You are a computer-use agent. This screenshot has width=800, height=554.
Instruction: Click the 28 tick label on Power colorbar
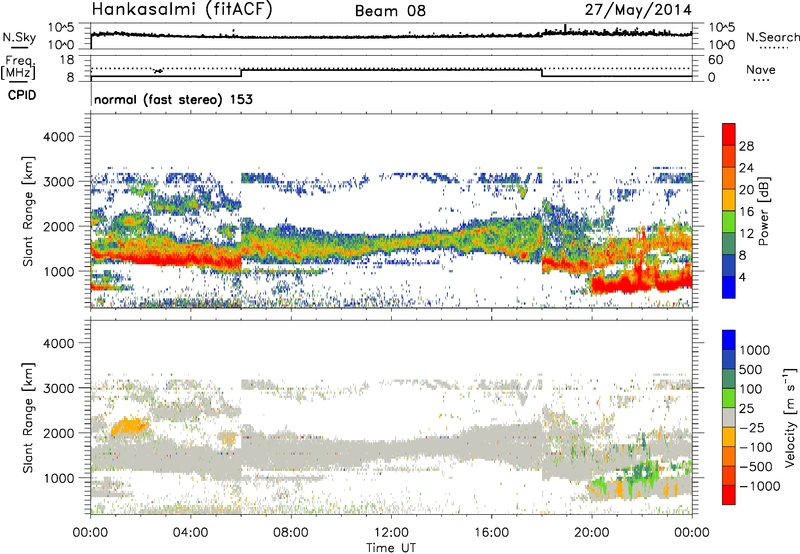tap(747, 146)
